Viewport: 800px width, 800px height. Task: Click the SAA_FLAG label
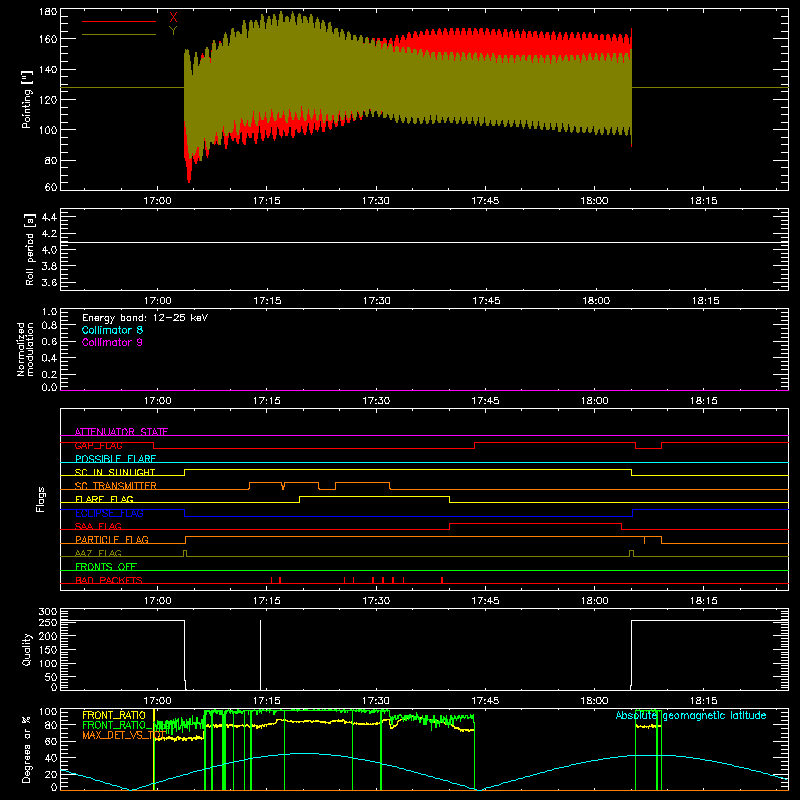98,526
